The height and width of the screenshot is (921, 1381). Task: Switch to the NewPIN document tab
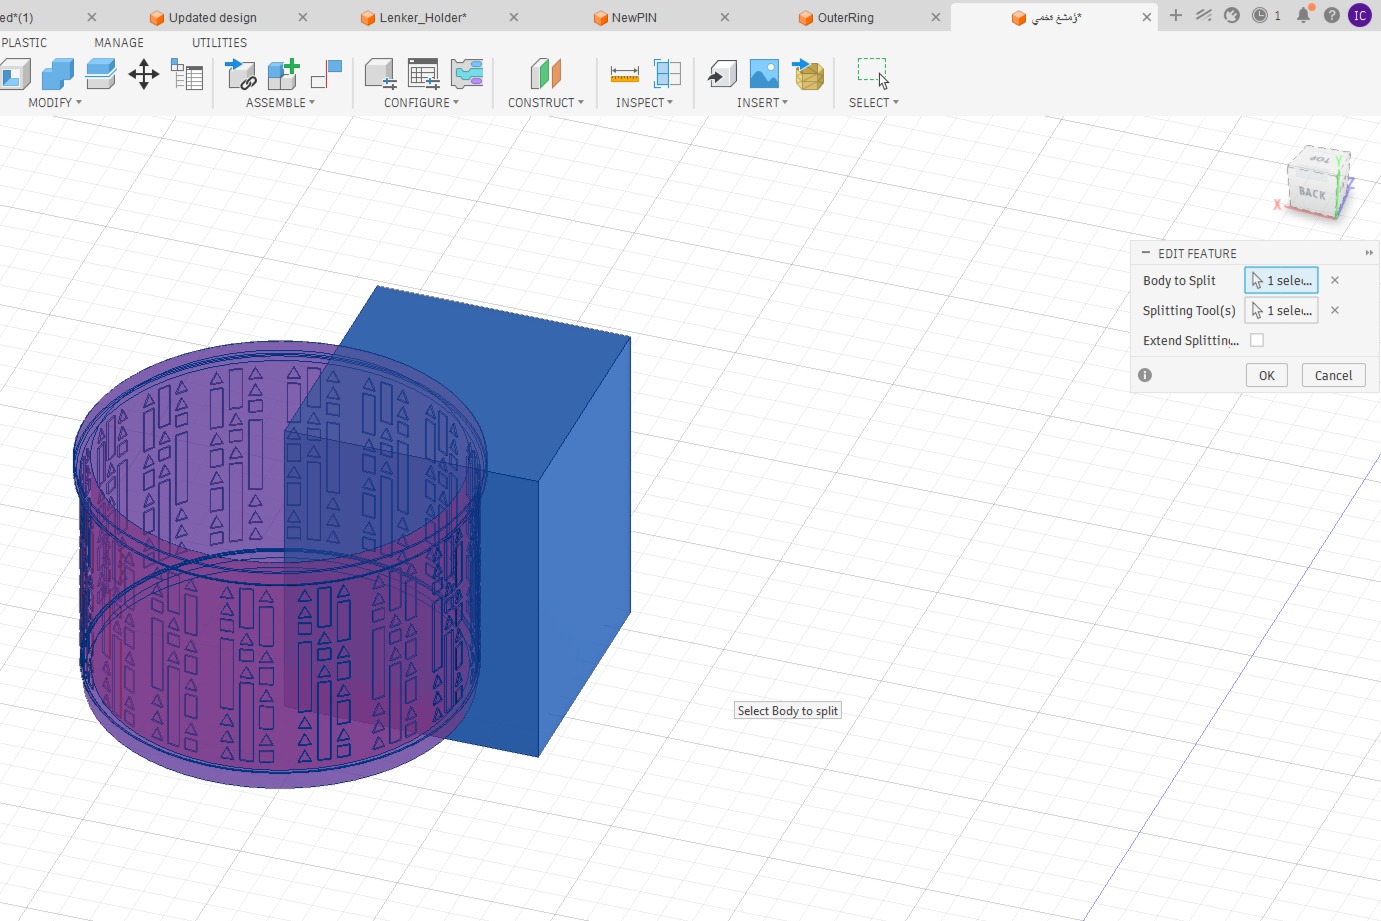coord(633,17)
